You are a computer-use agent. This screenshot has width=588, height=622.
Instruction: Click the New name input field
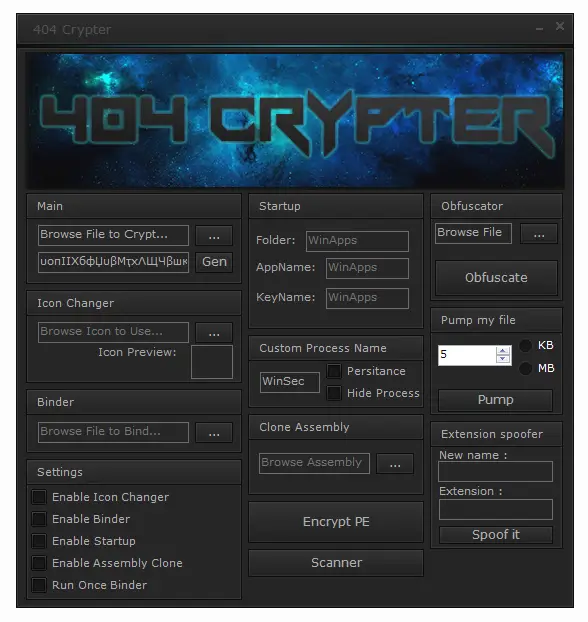pyautogui.click(x=496, y=471)
